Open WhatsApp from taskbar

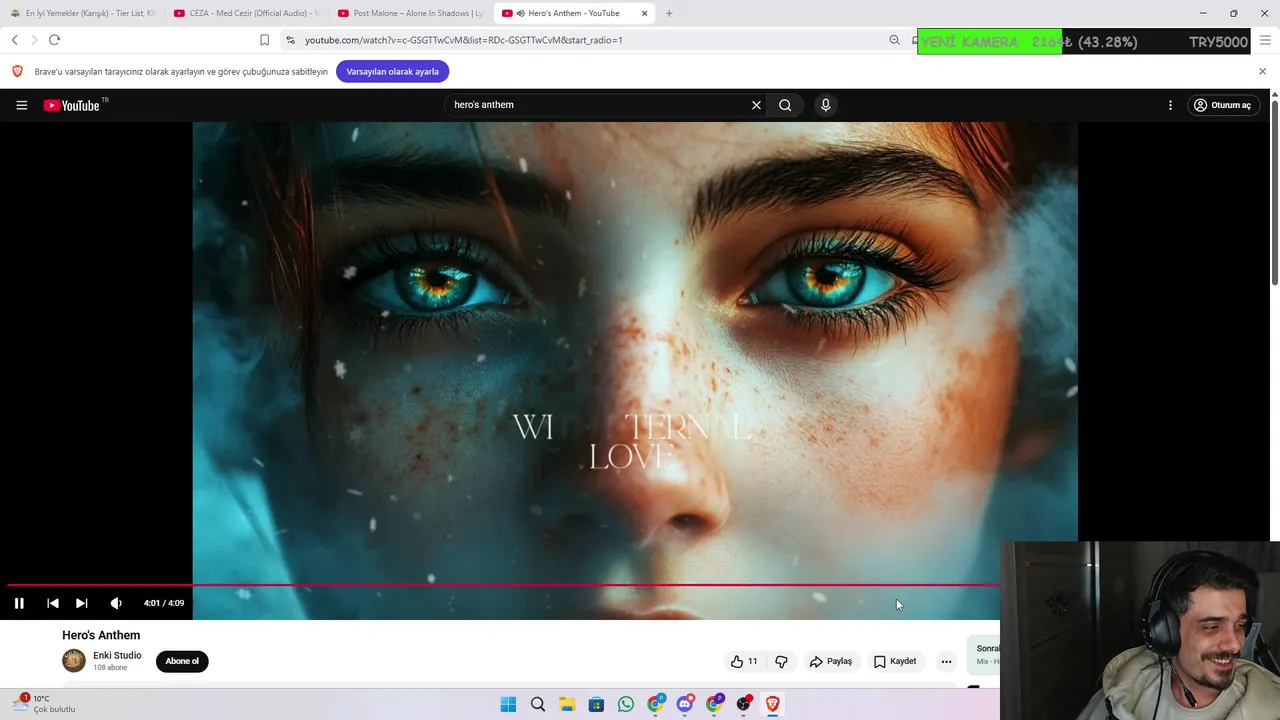626,704
